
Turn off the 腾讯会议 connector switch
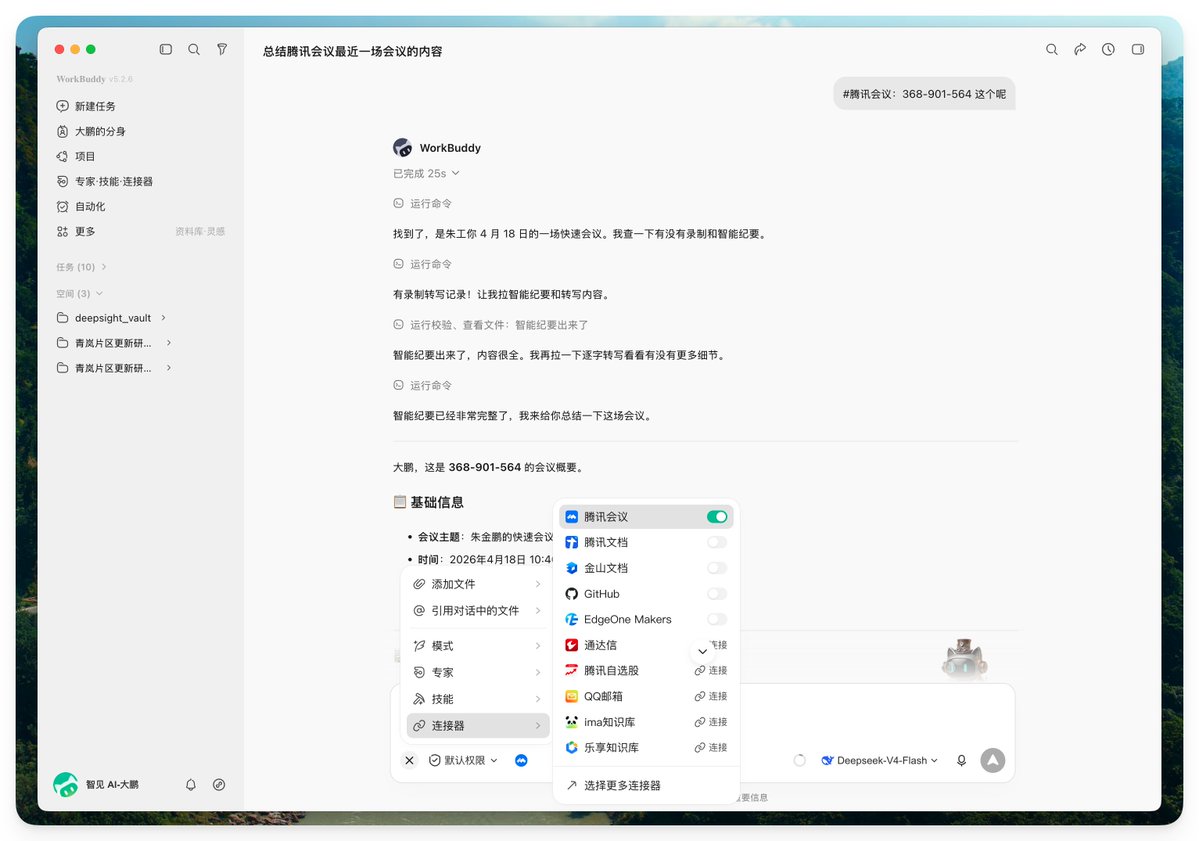click(x=717, y=517)
